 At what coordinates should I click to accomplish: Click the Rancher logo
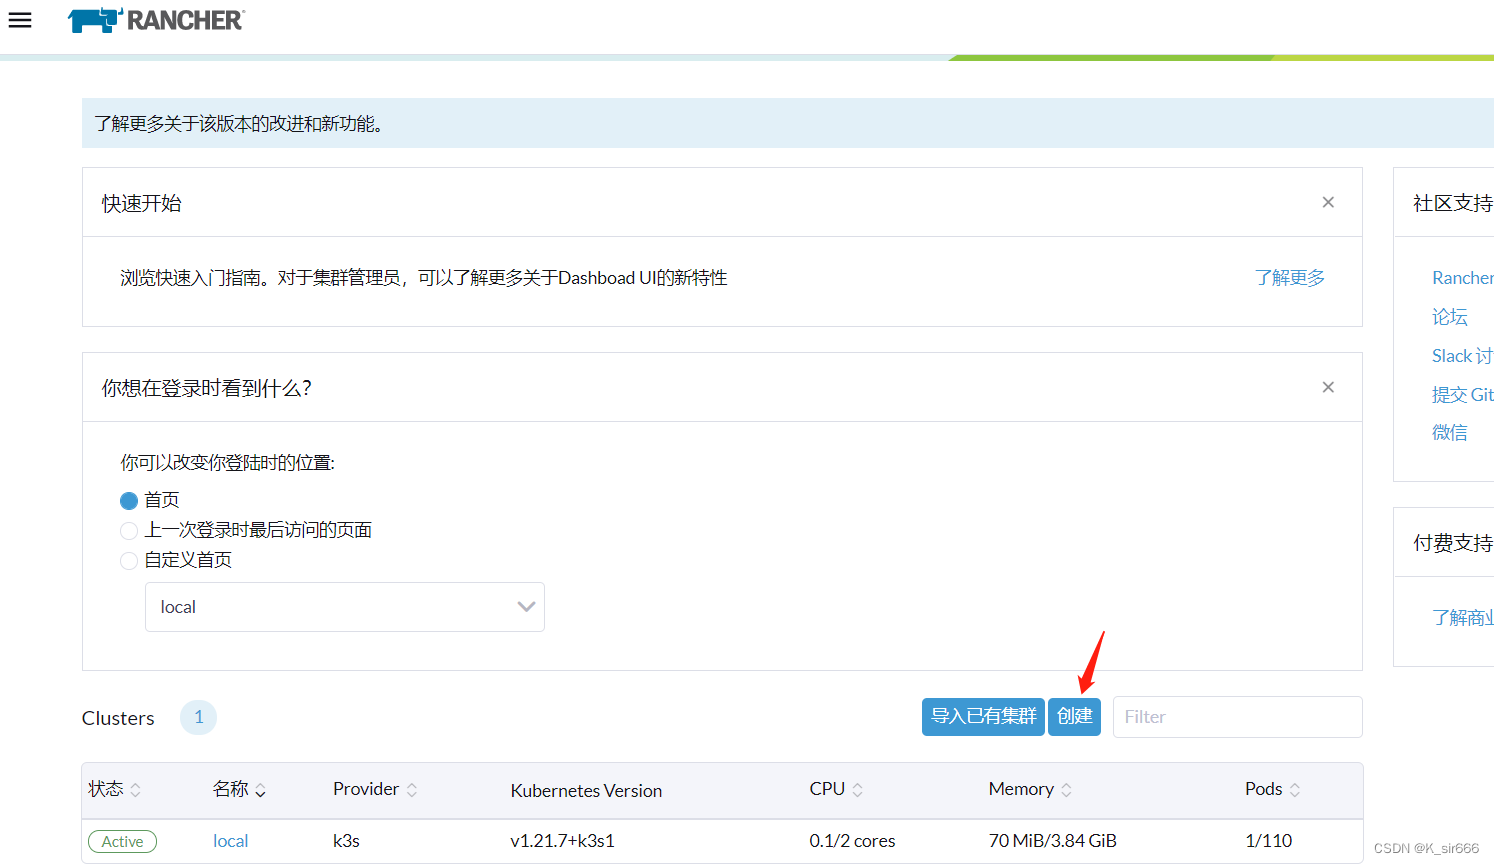pos(156,20)
